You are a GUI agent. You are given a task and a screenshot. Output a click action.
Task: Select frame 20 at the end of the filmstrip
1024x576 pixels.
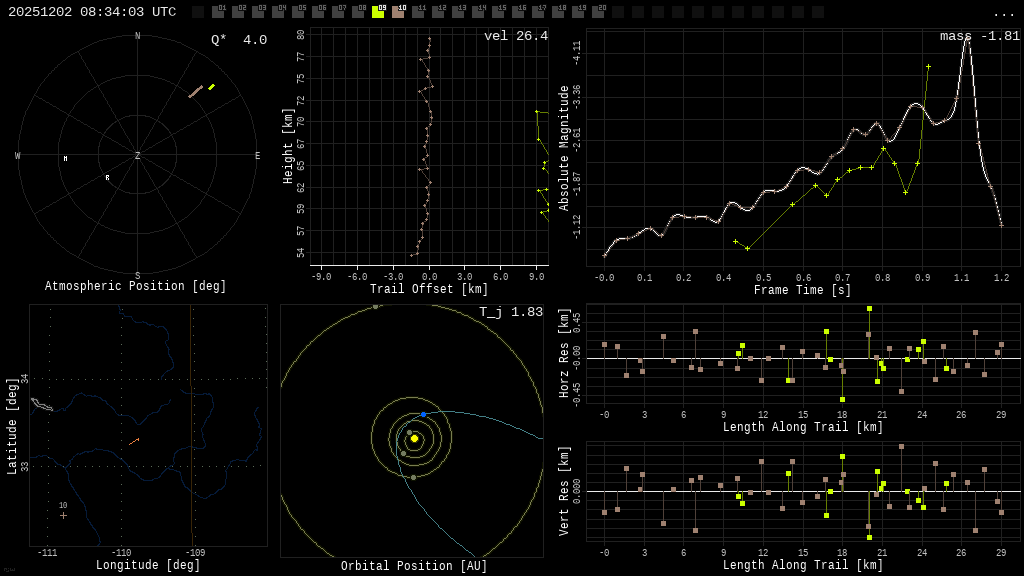coord(598,13)
